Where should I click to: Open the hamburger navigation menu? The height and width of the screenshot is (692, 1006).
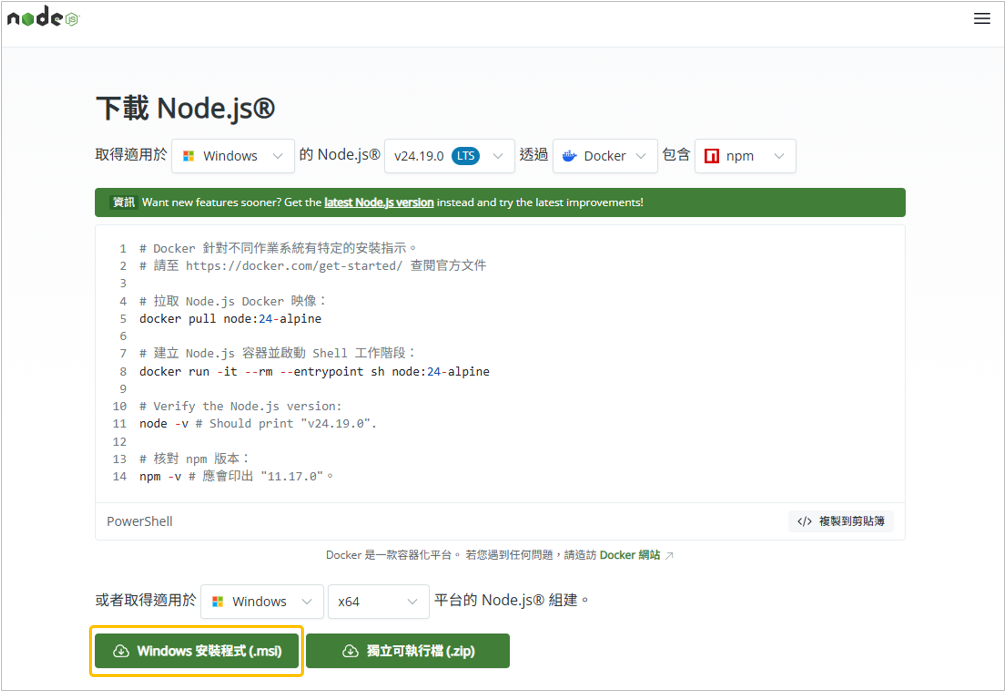click(x=982, y=19)
